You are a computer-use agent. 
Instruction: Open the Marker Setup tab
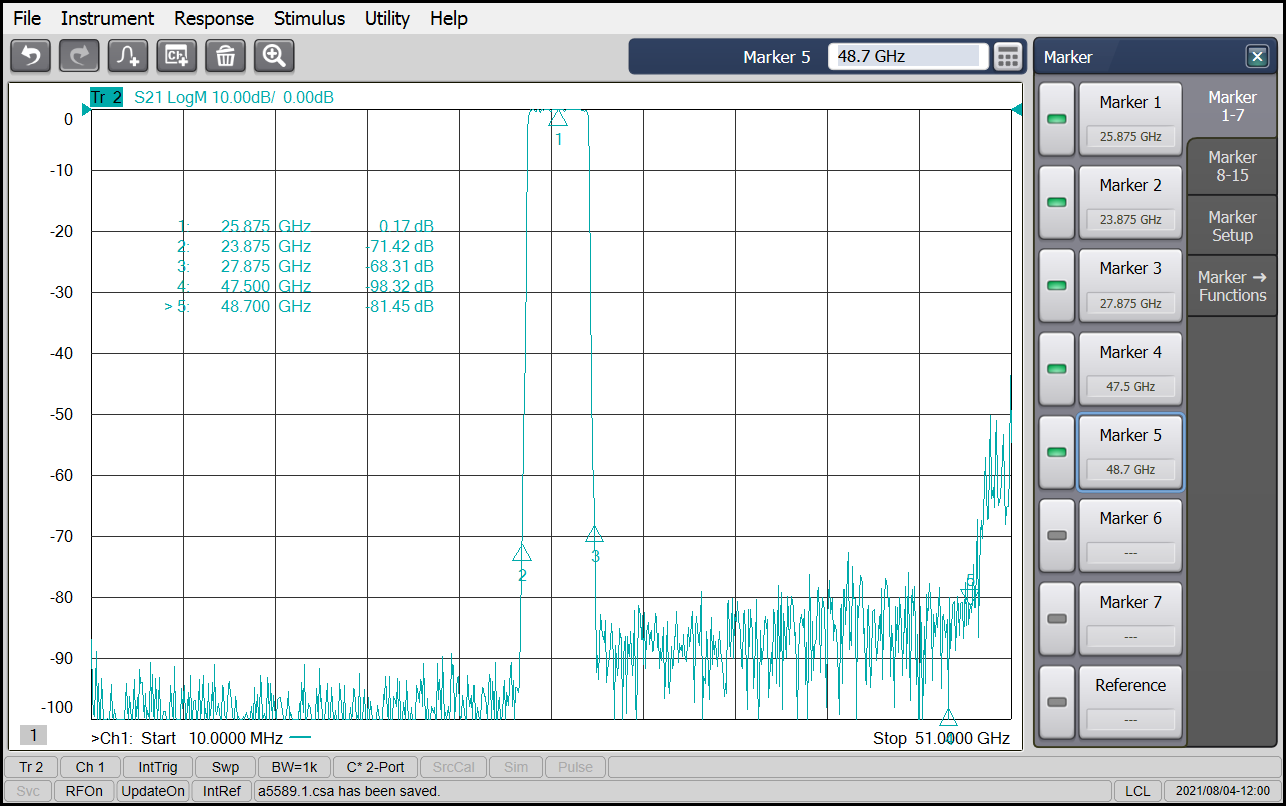click(x=1232, y=226)
